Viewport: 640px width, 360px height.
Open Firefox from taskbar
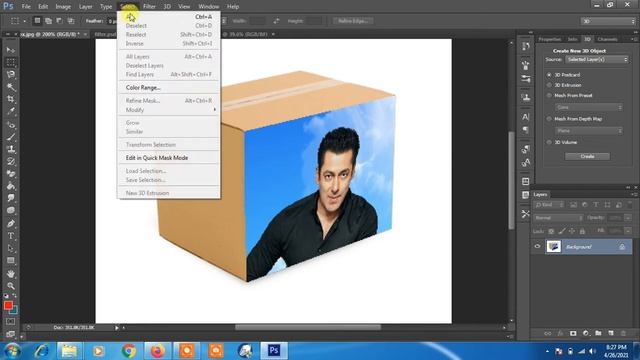(157, 351)
